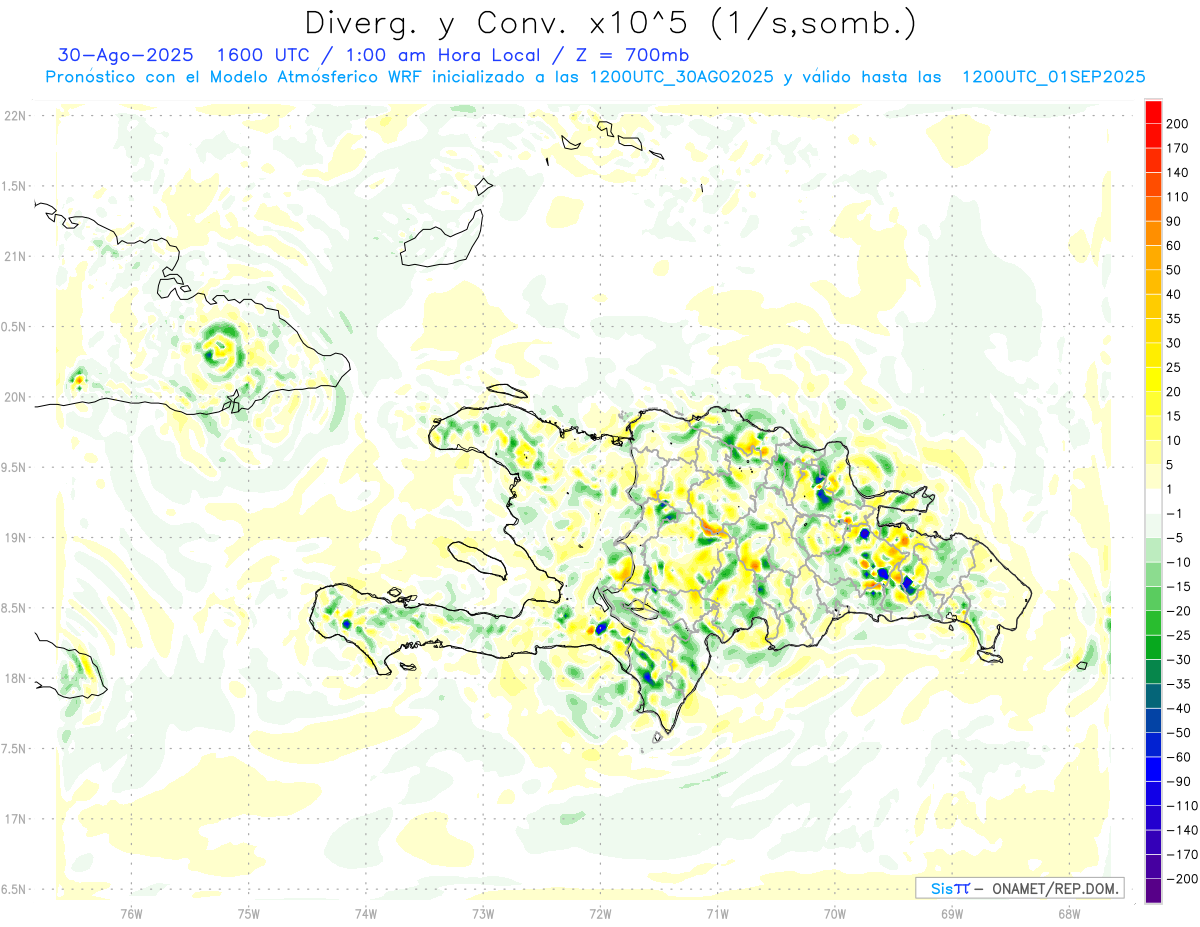Screen dimensions: 1200x927
Task: Click the '1200UTC_30AGO2025' initialization time
Action: [682, 77]
